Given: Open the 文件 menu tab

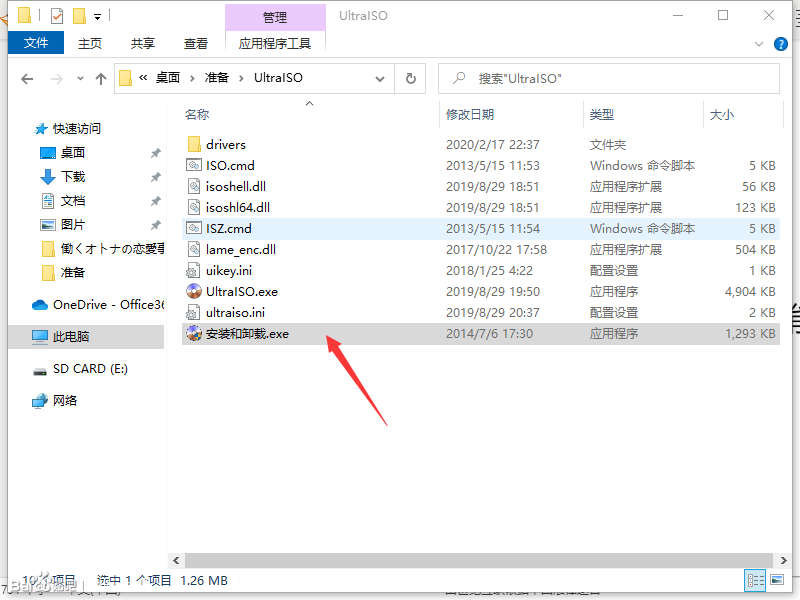Looking at the screenshot, I should click(36, 43).
